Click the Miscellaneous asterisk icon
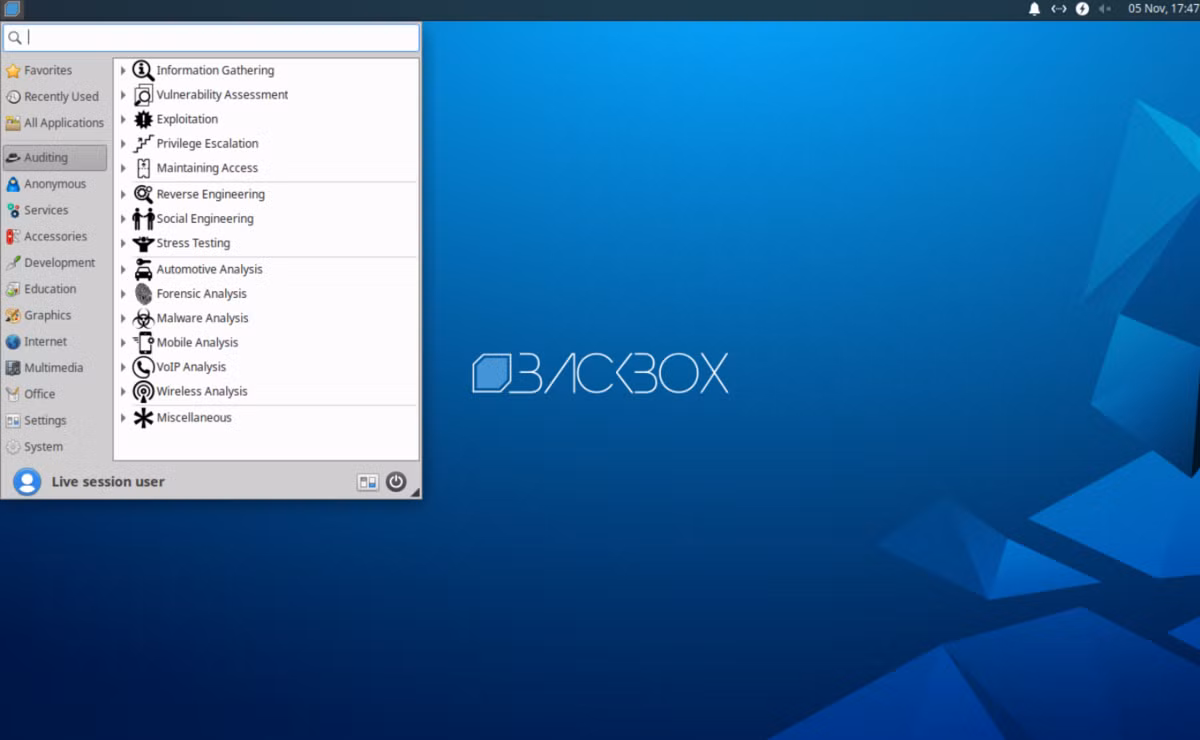This screenshot has height=740, width=1200. click(143, 418)
